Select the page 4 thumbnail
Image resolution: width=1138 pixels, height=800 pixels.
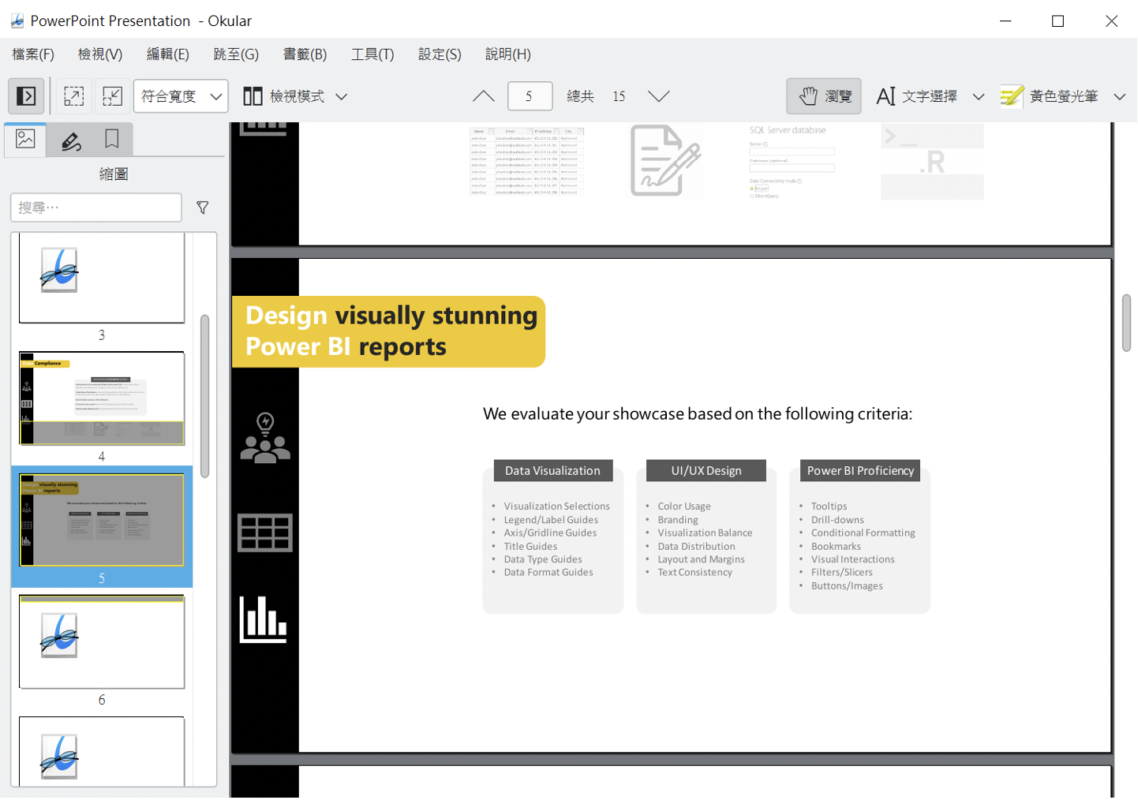click(102, 398)
